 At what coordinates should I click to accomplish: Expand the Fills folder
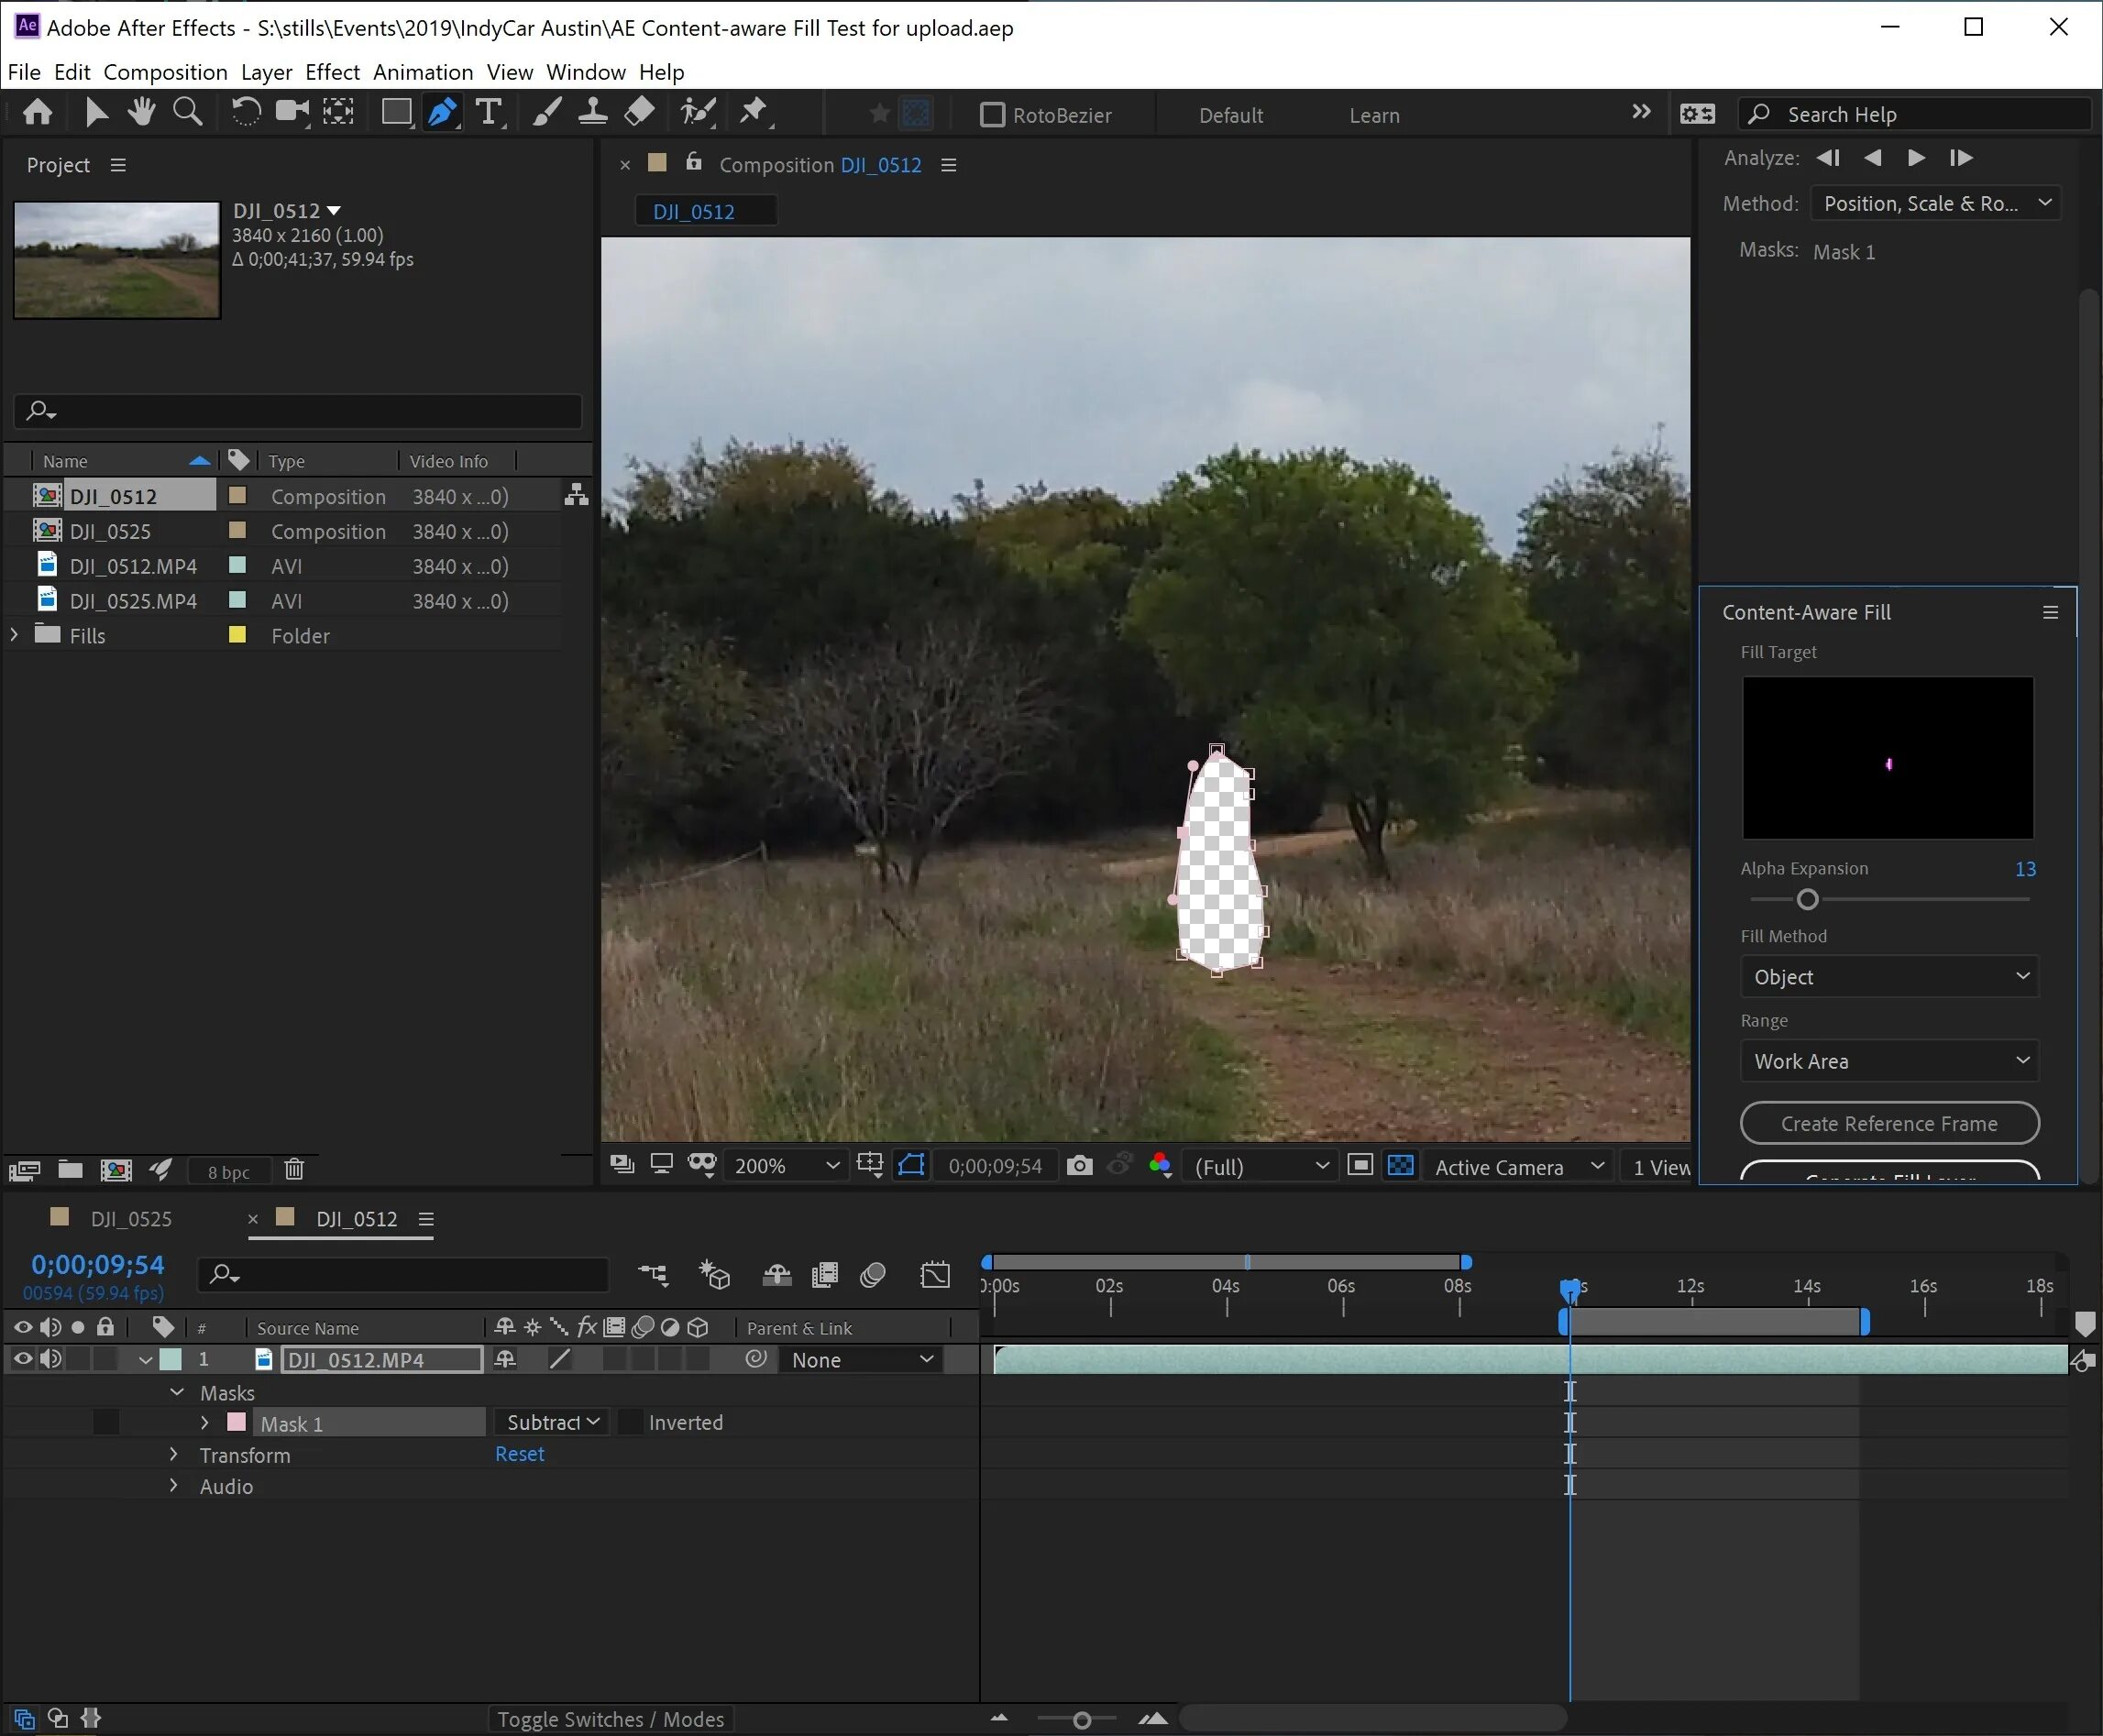click(x=14, y=635)
